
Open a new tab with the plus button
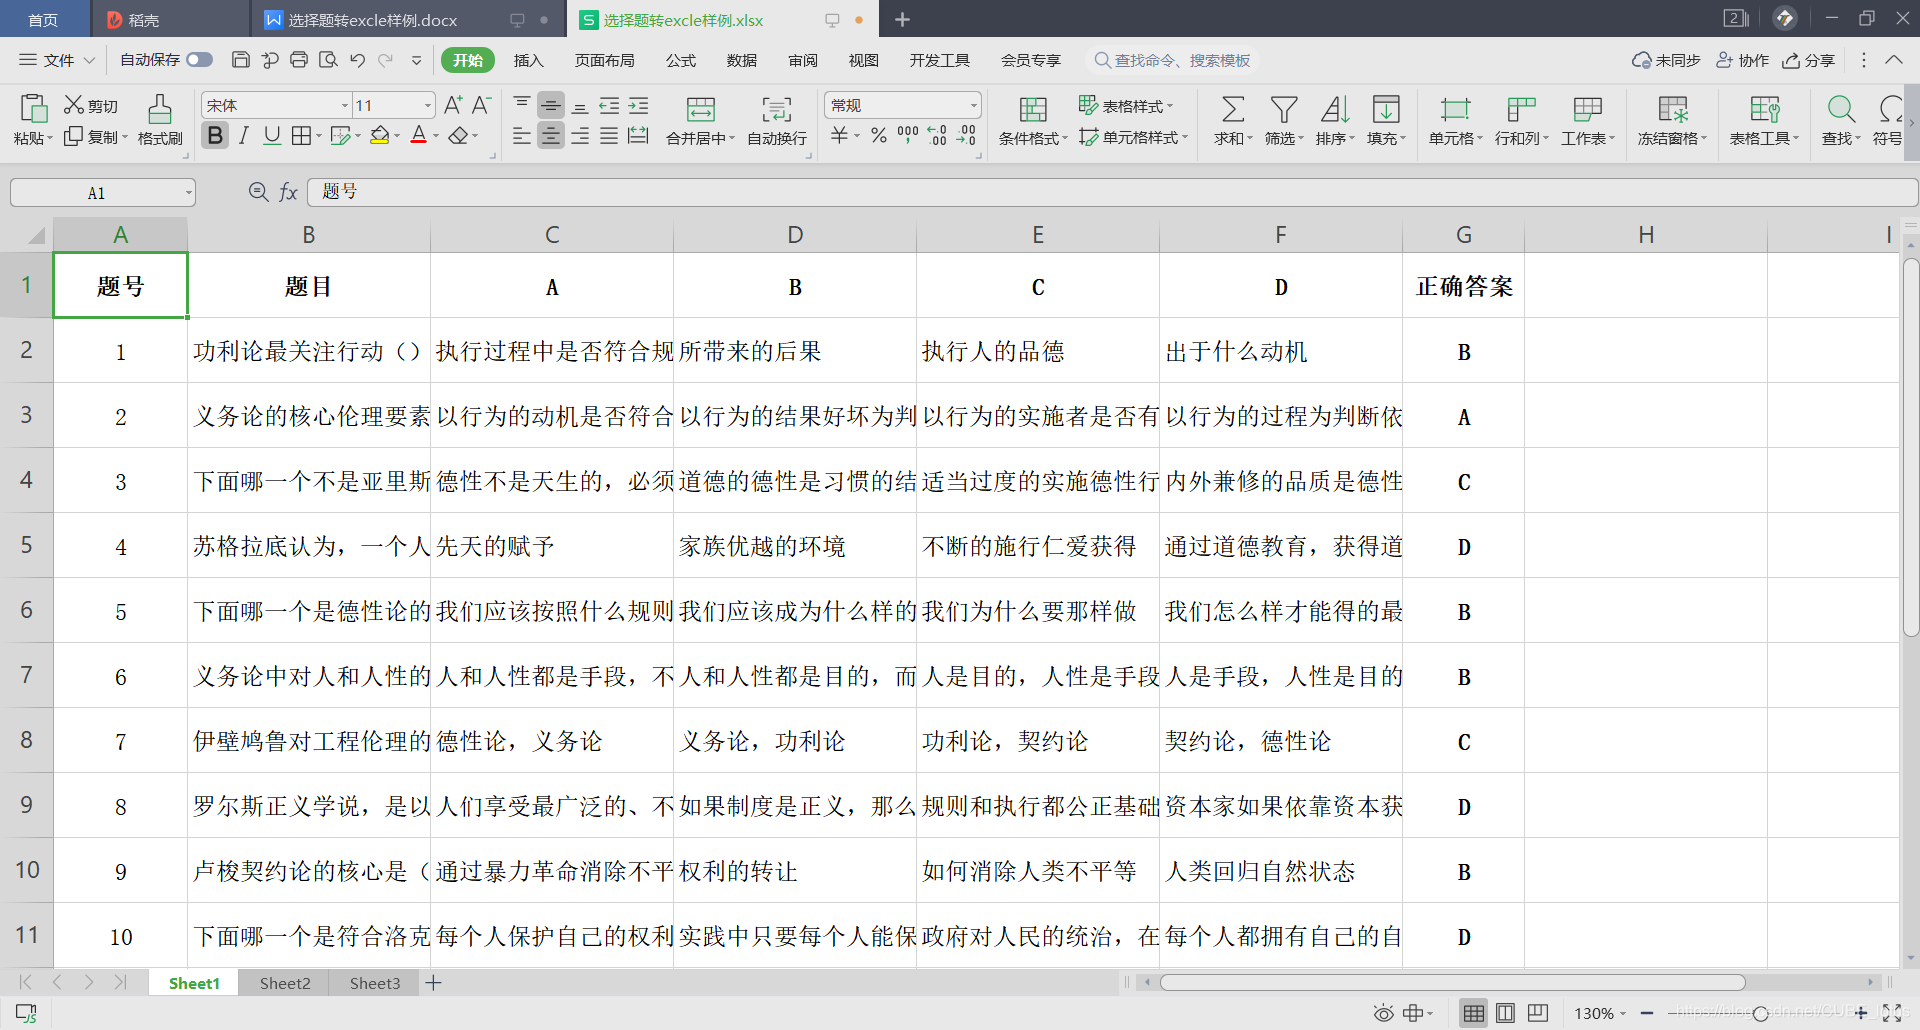pos(902,19)
